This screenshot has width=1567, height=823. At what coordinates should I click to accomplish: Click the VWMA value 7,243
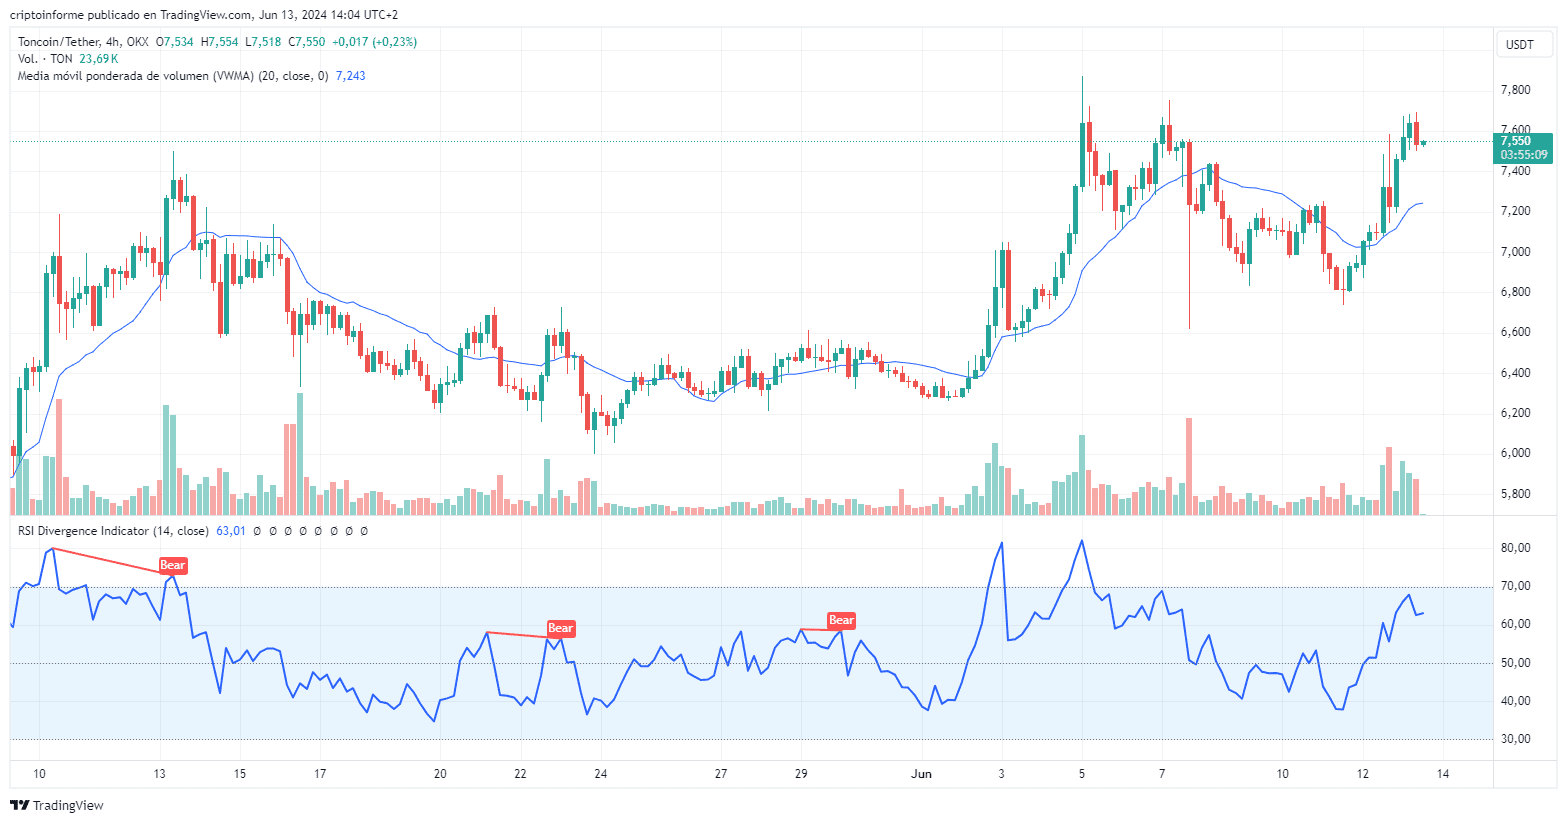pyautogui.click(x=350, y=76)
